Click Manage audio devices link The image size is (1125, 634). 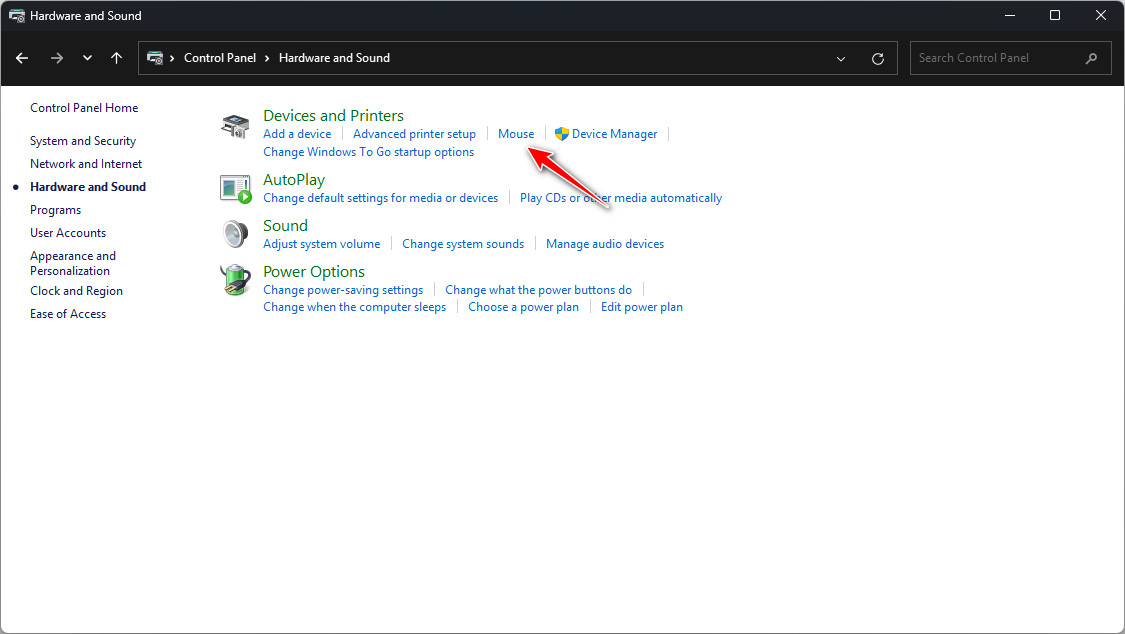tap(604, 244)
